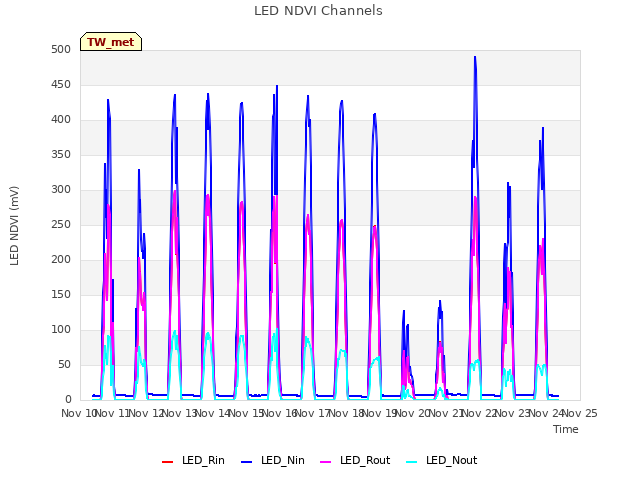Click the 300 y-axis tick value
The height and width of the screenshot is (480, 640).
[61, 189]
